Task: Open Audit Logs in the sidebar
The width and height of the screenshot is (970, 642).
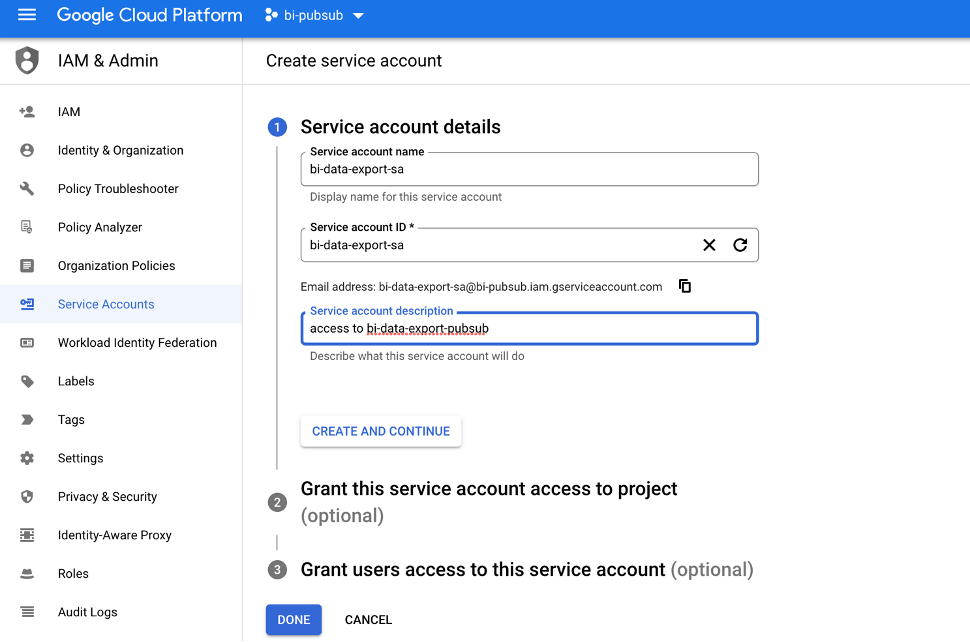Action: click(87, 612)
